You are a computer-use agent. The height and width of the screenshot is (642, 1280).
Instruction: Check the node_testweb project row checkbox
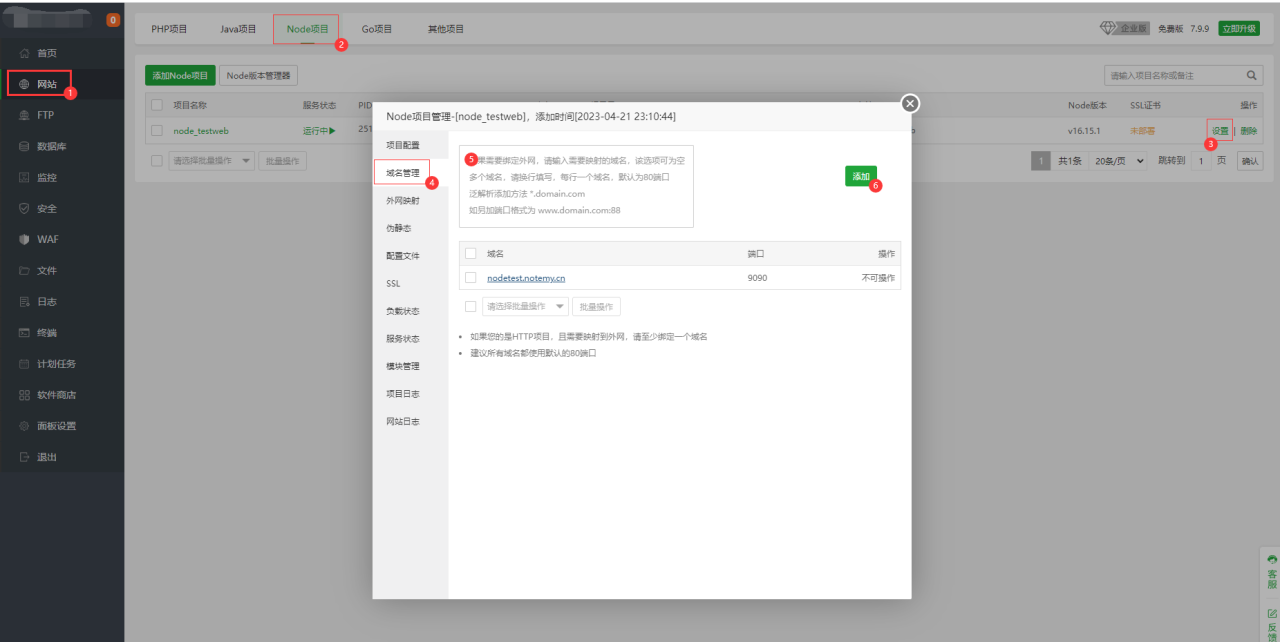click(157, 130)
